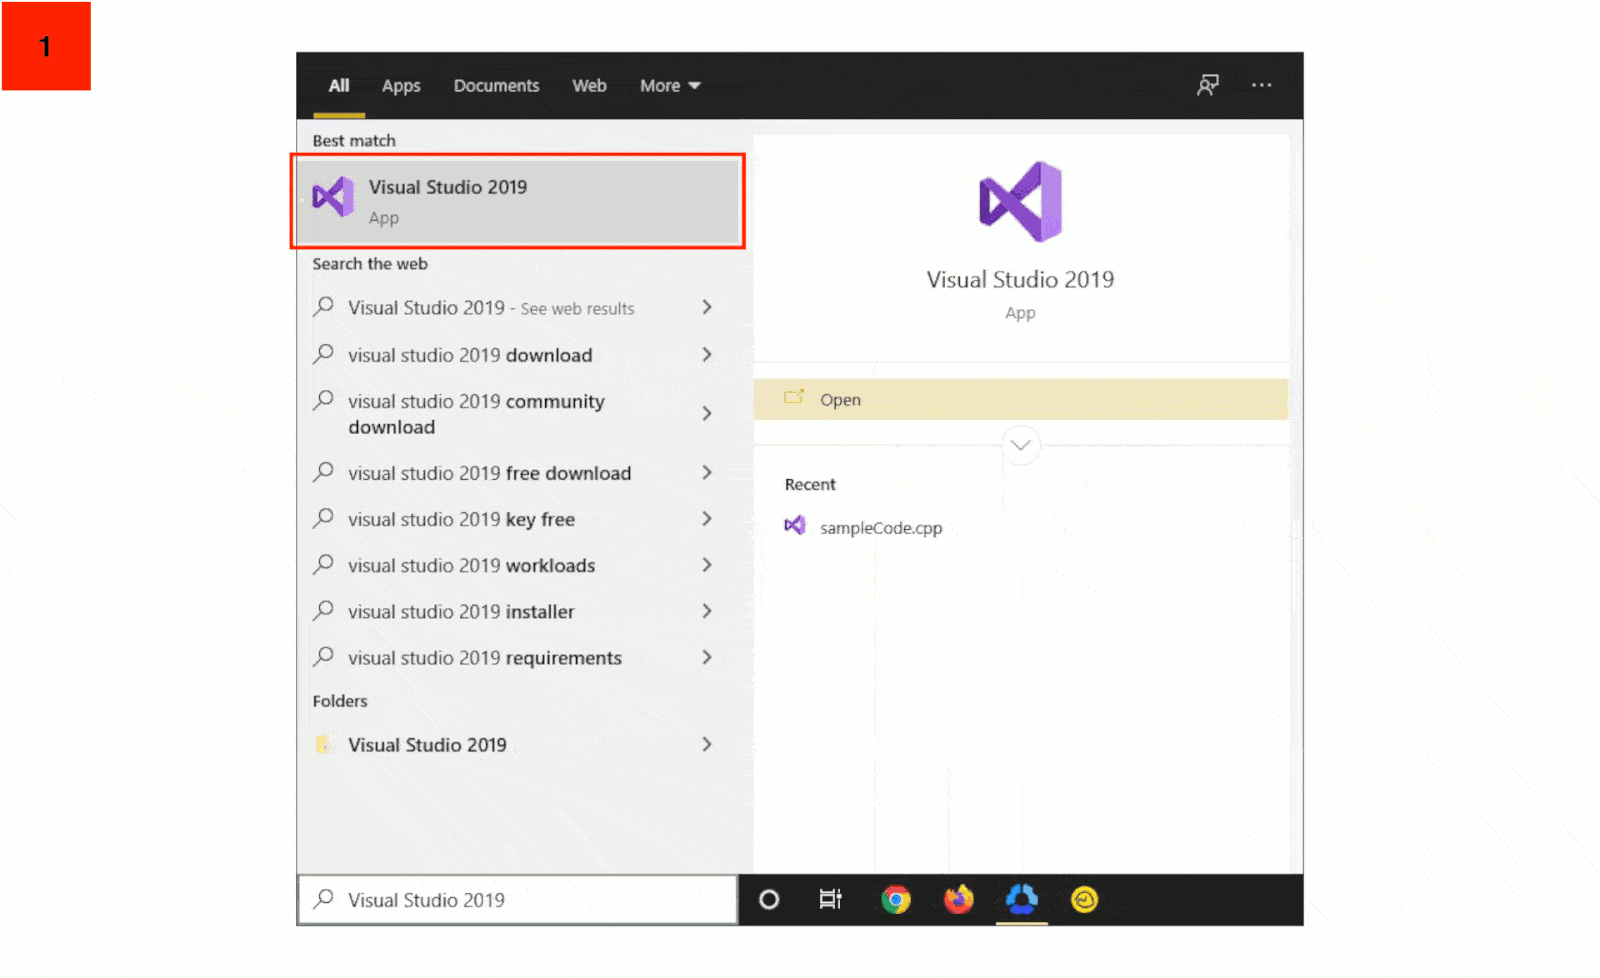Expand more actions with down chevron
This screenshot has height=978, width=1600.
click(x=1020, y=445)
